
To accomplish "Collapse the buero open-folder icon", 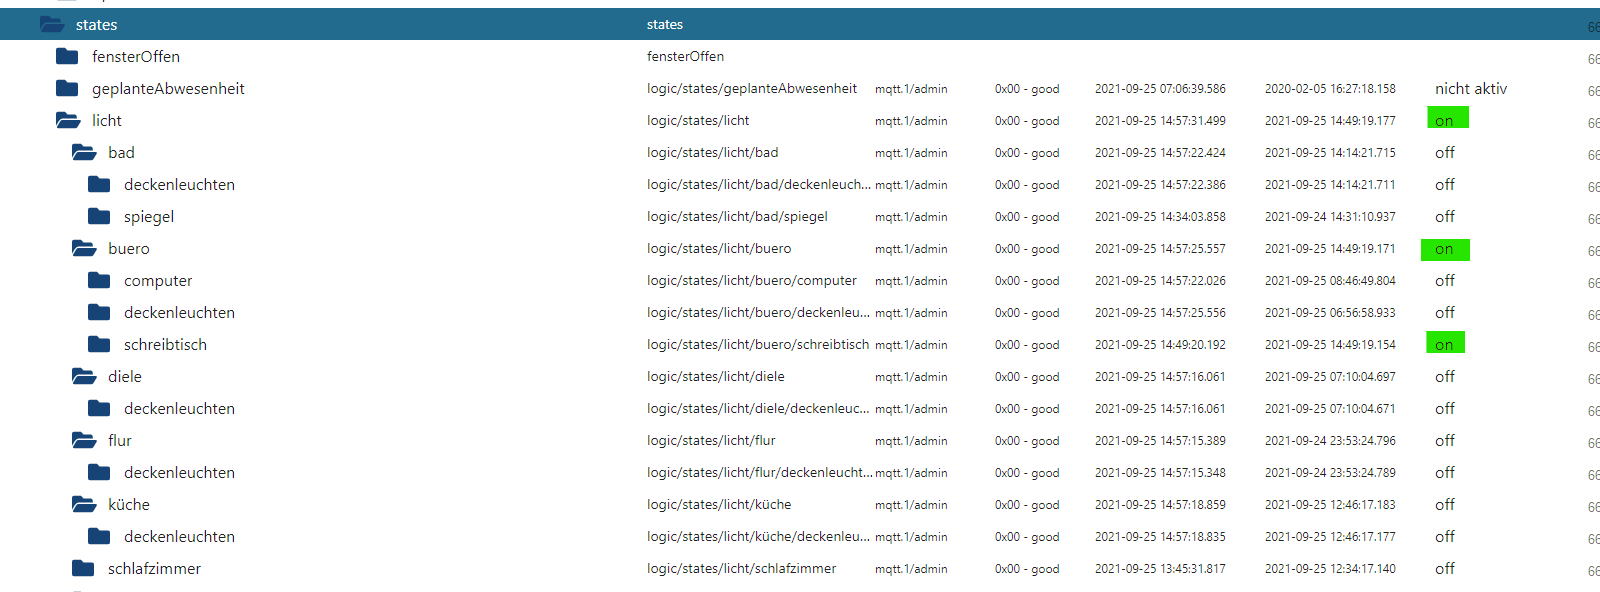I will tap(84, 248).
